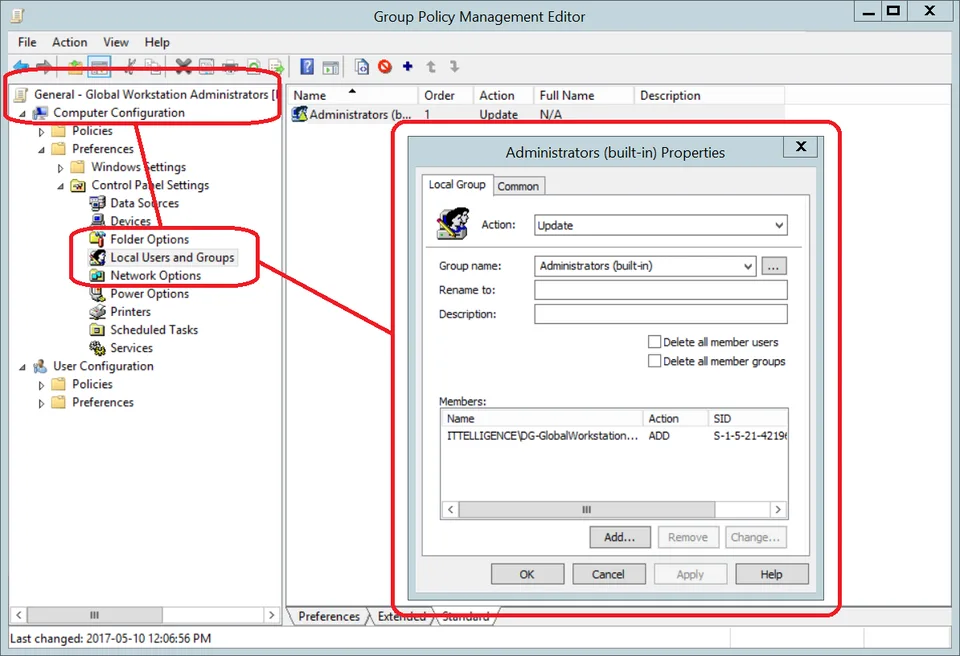The height and width of the screenshot is (656, 960).
Task: Click the Devices icon in tree
Action: [97, 221]
